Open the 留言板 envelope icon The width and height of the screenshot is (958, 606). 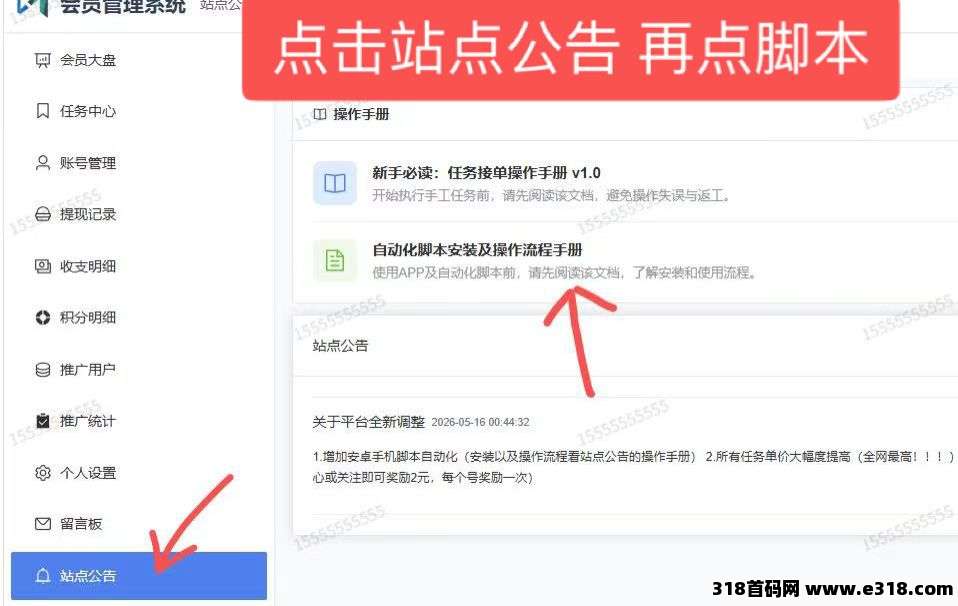(x=42, y=524)
